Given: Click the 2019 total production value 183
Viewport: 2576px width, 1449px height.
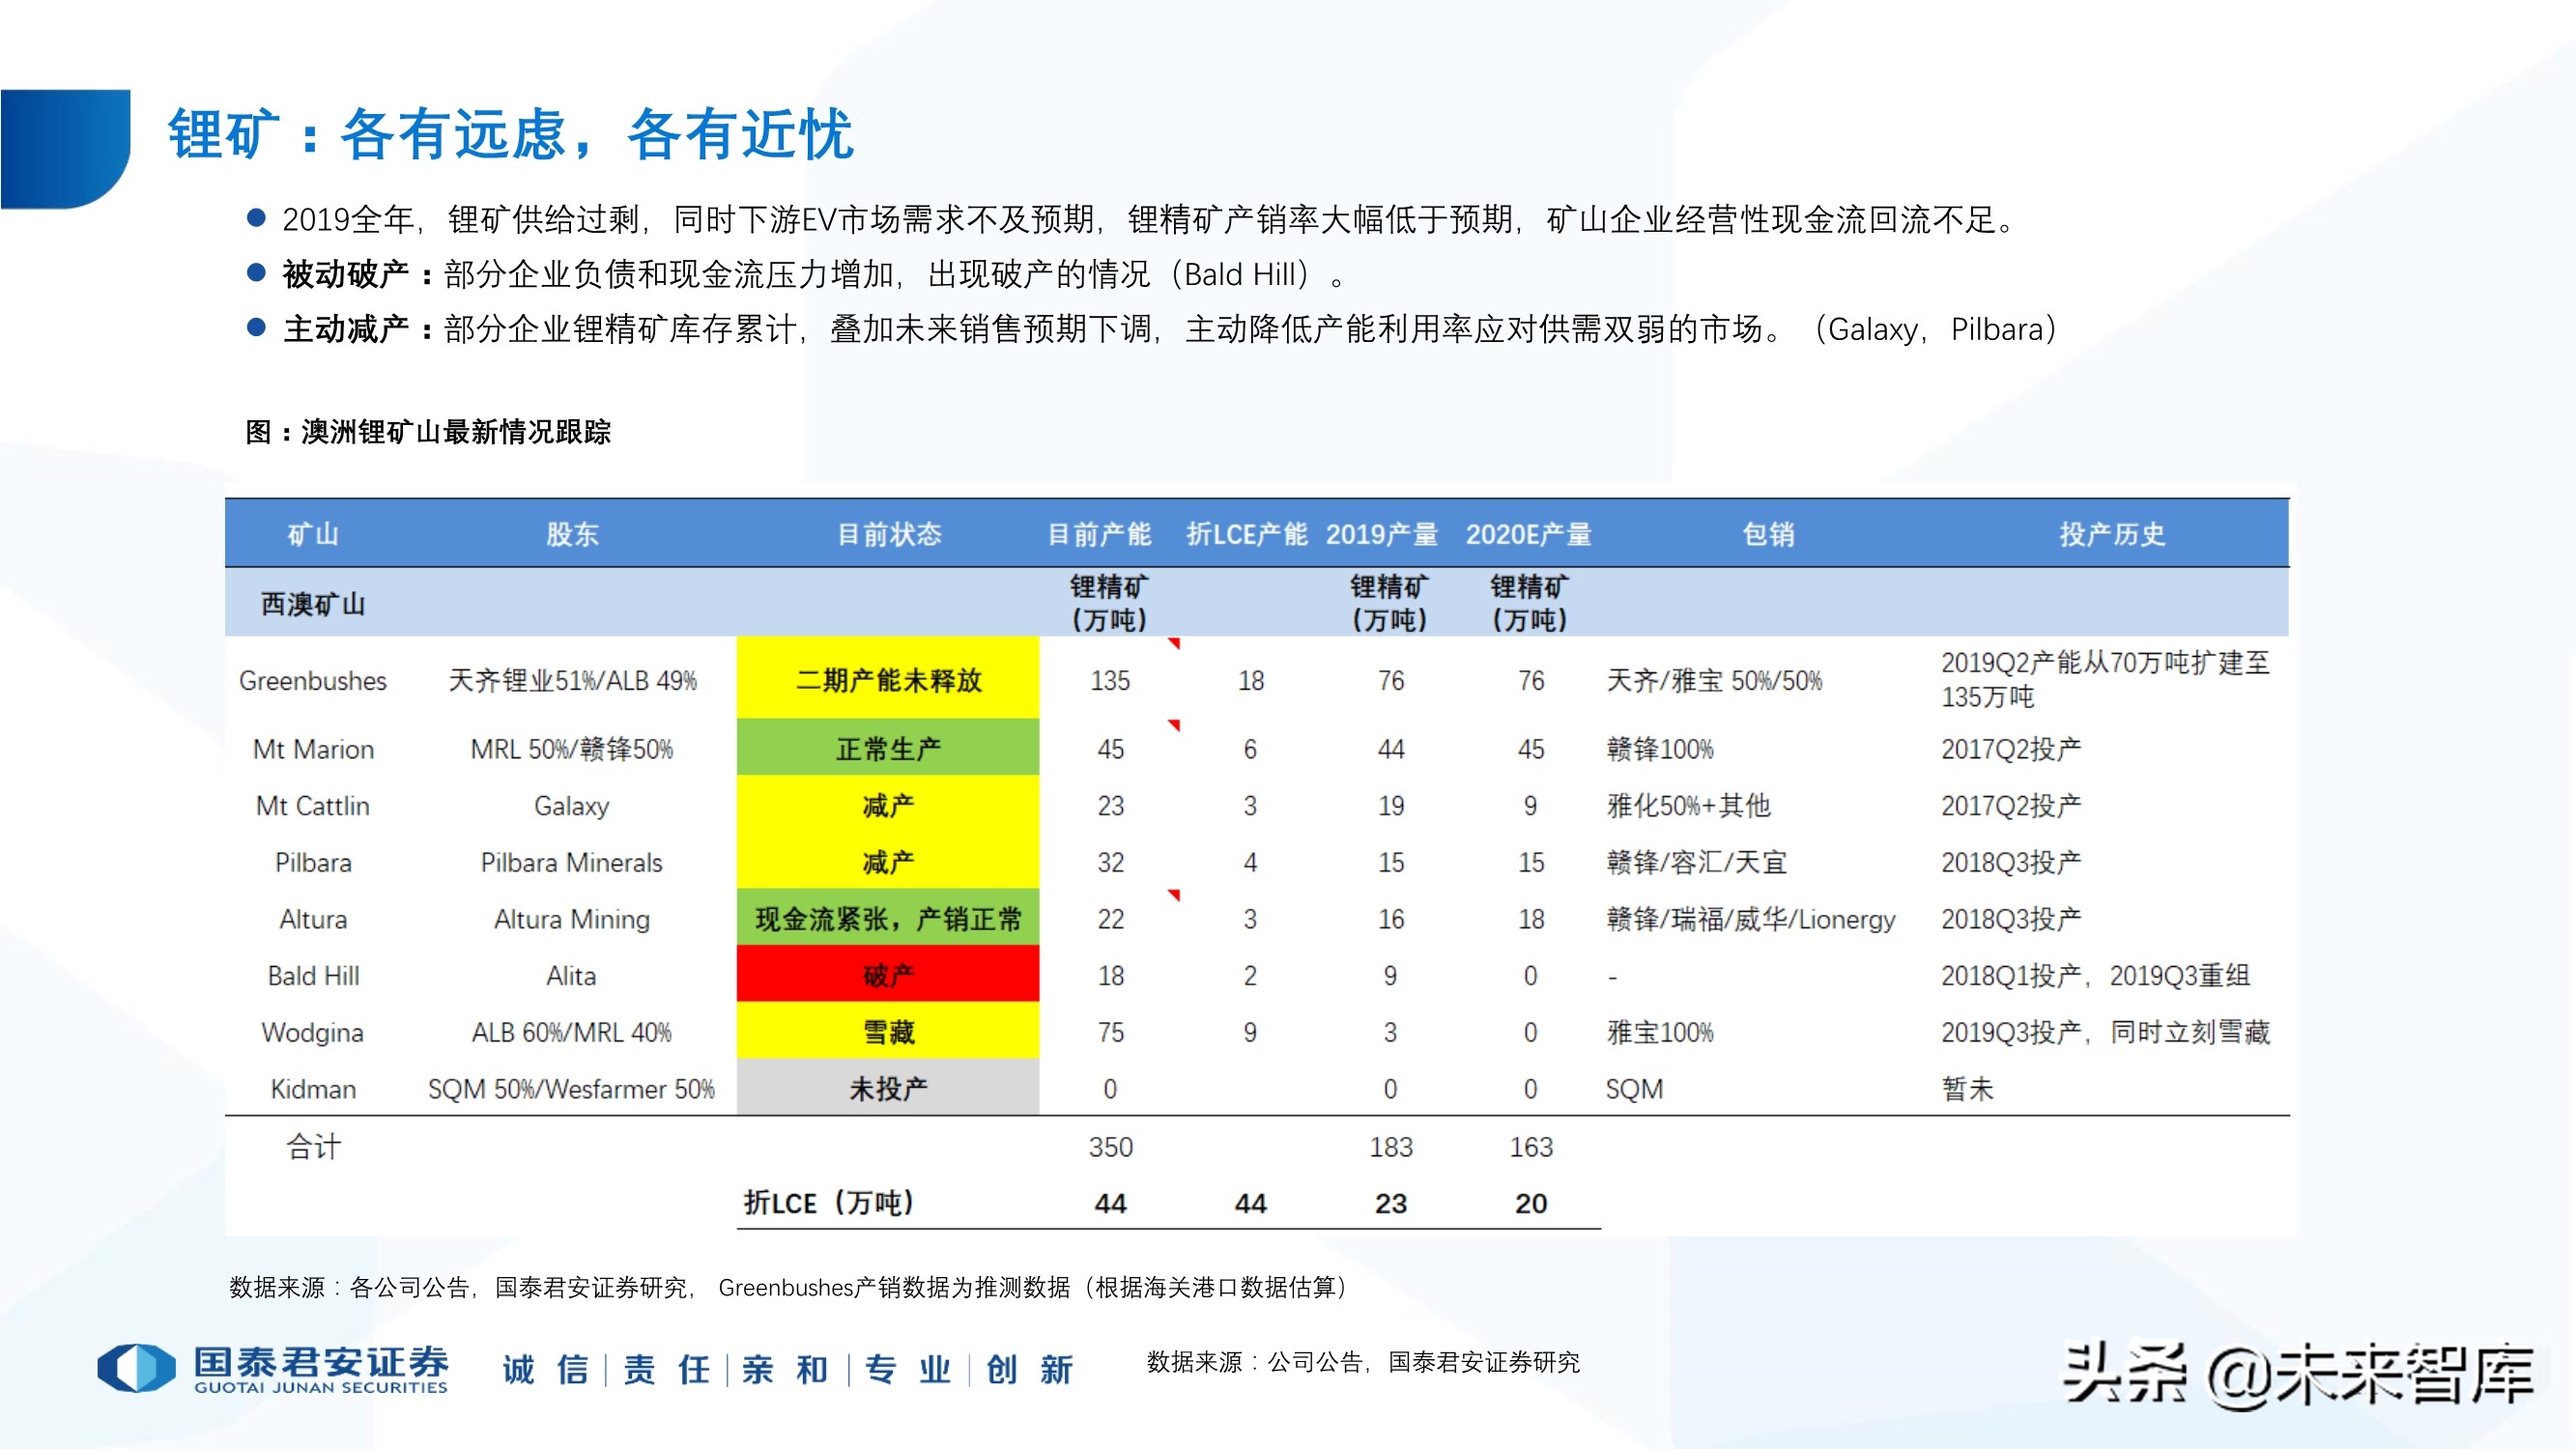Looking at the screenshot, I should pos(1390,1147).
